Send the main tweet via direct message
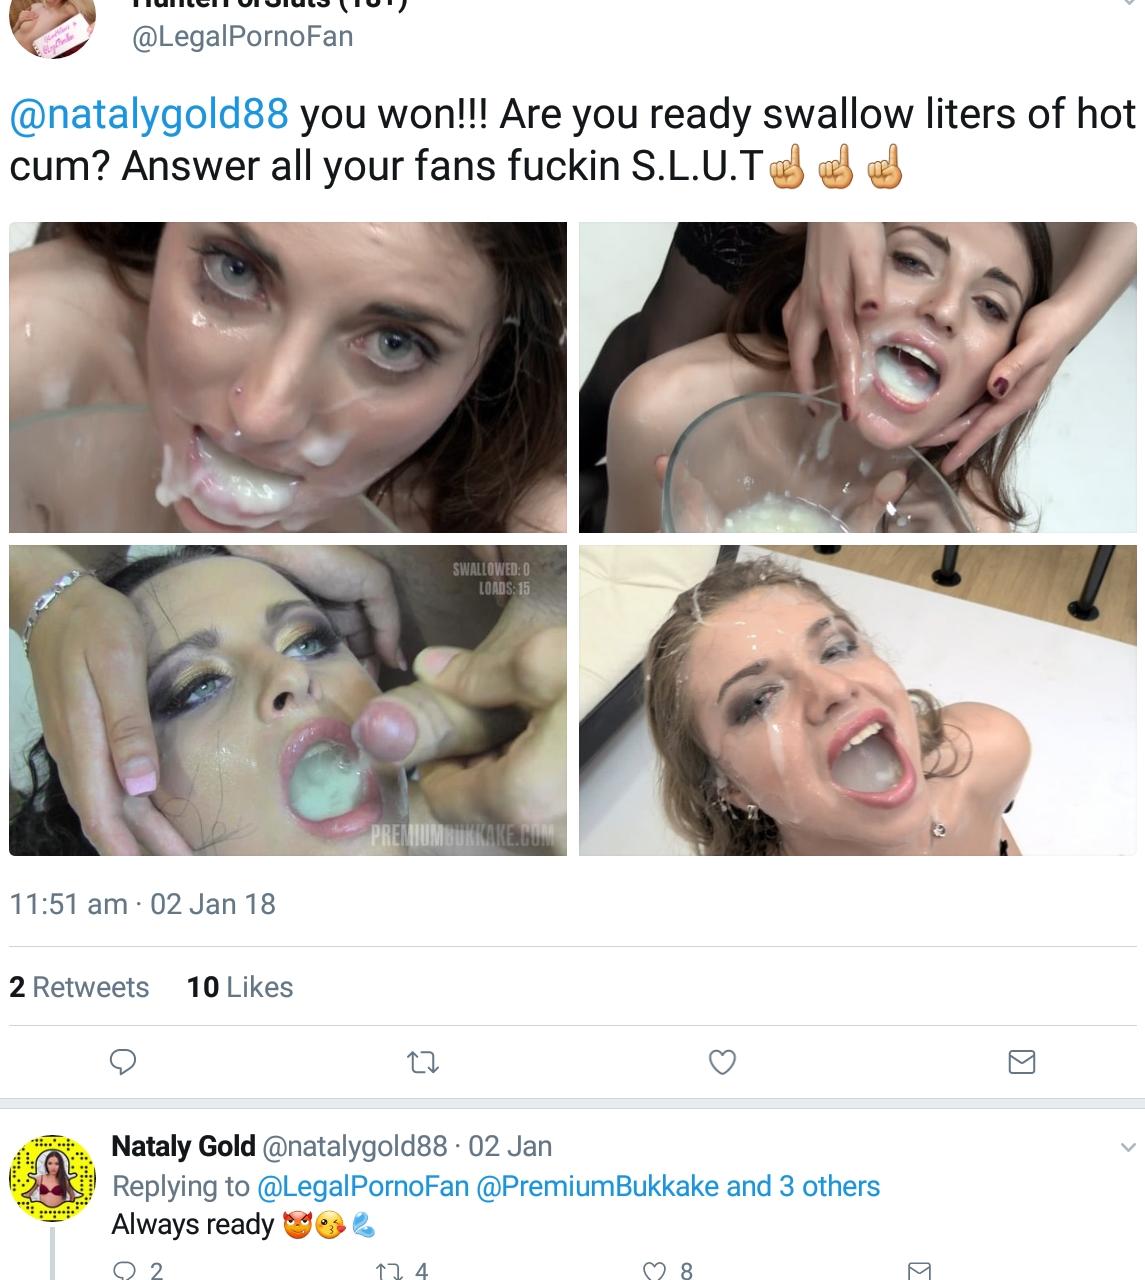Image resolution: width=1145 pixels, height=1280 pixels. [1021, 1062]
